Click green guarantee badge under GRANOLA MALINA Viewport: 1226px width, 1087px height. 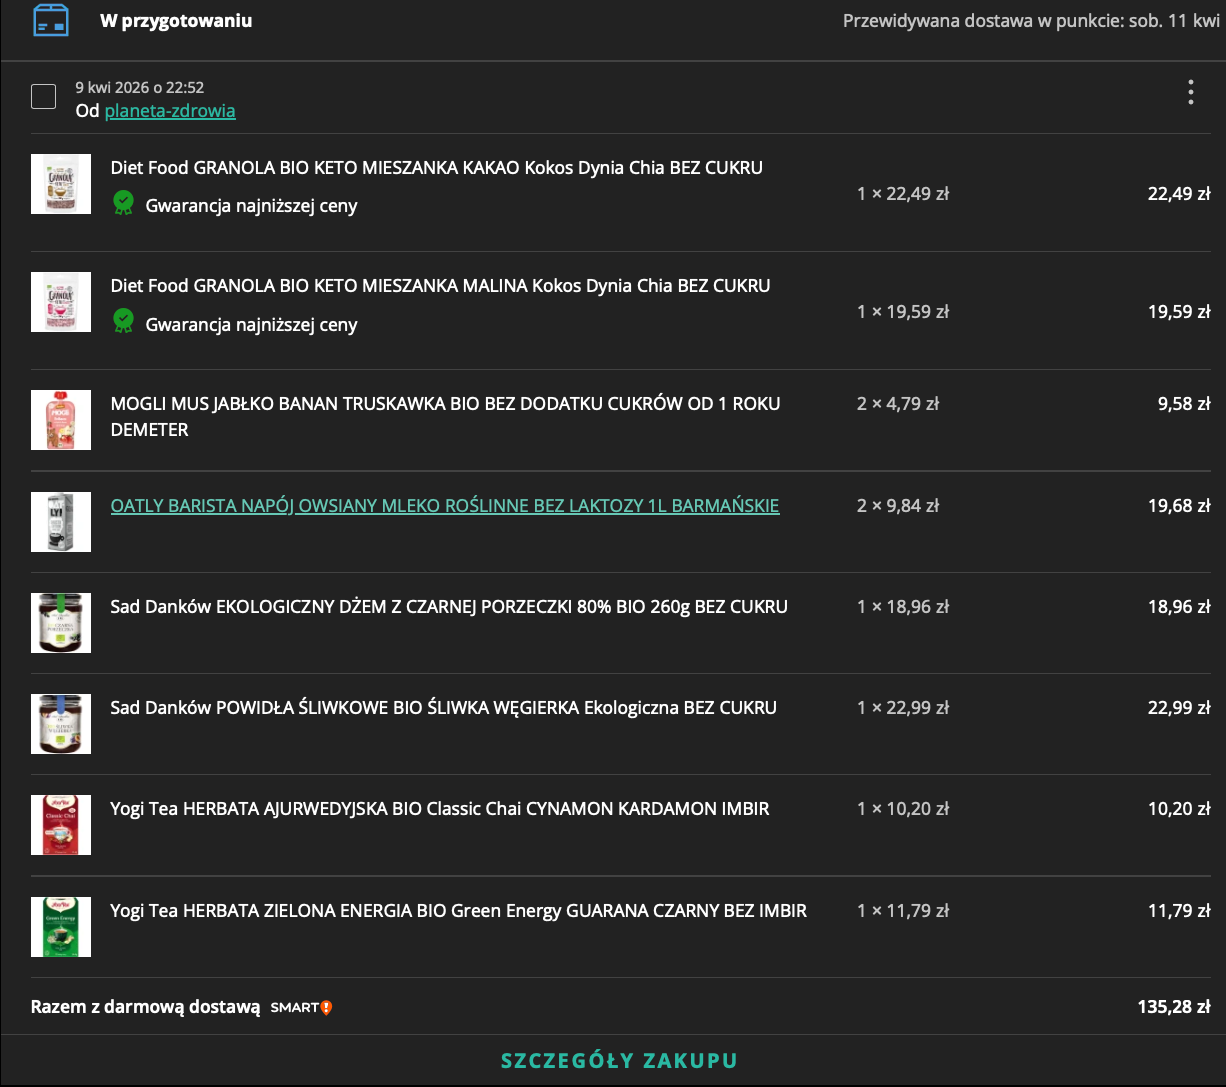[x=123, y=322]
